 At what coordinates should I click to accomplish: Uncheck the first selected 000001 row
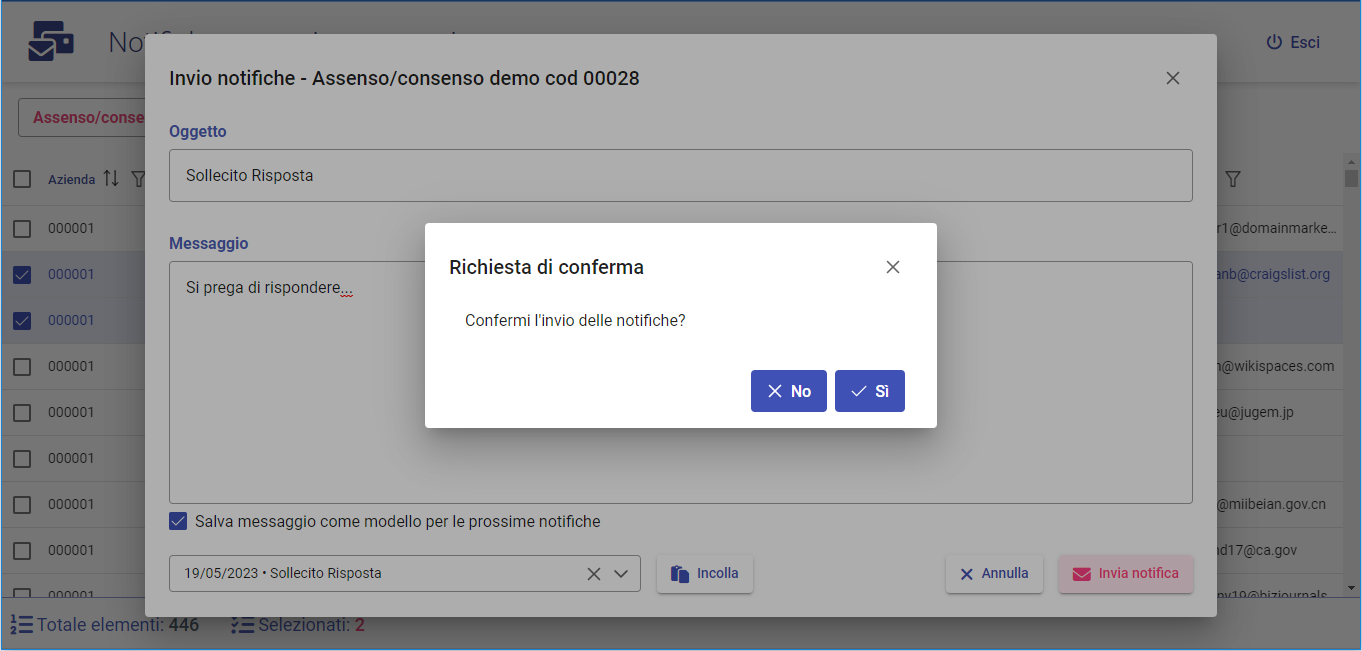[x=22, y=275]
